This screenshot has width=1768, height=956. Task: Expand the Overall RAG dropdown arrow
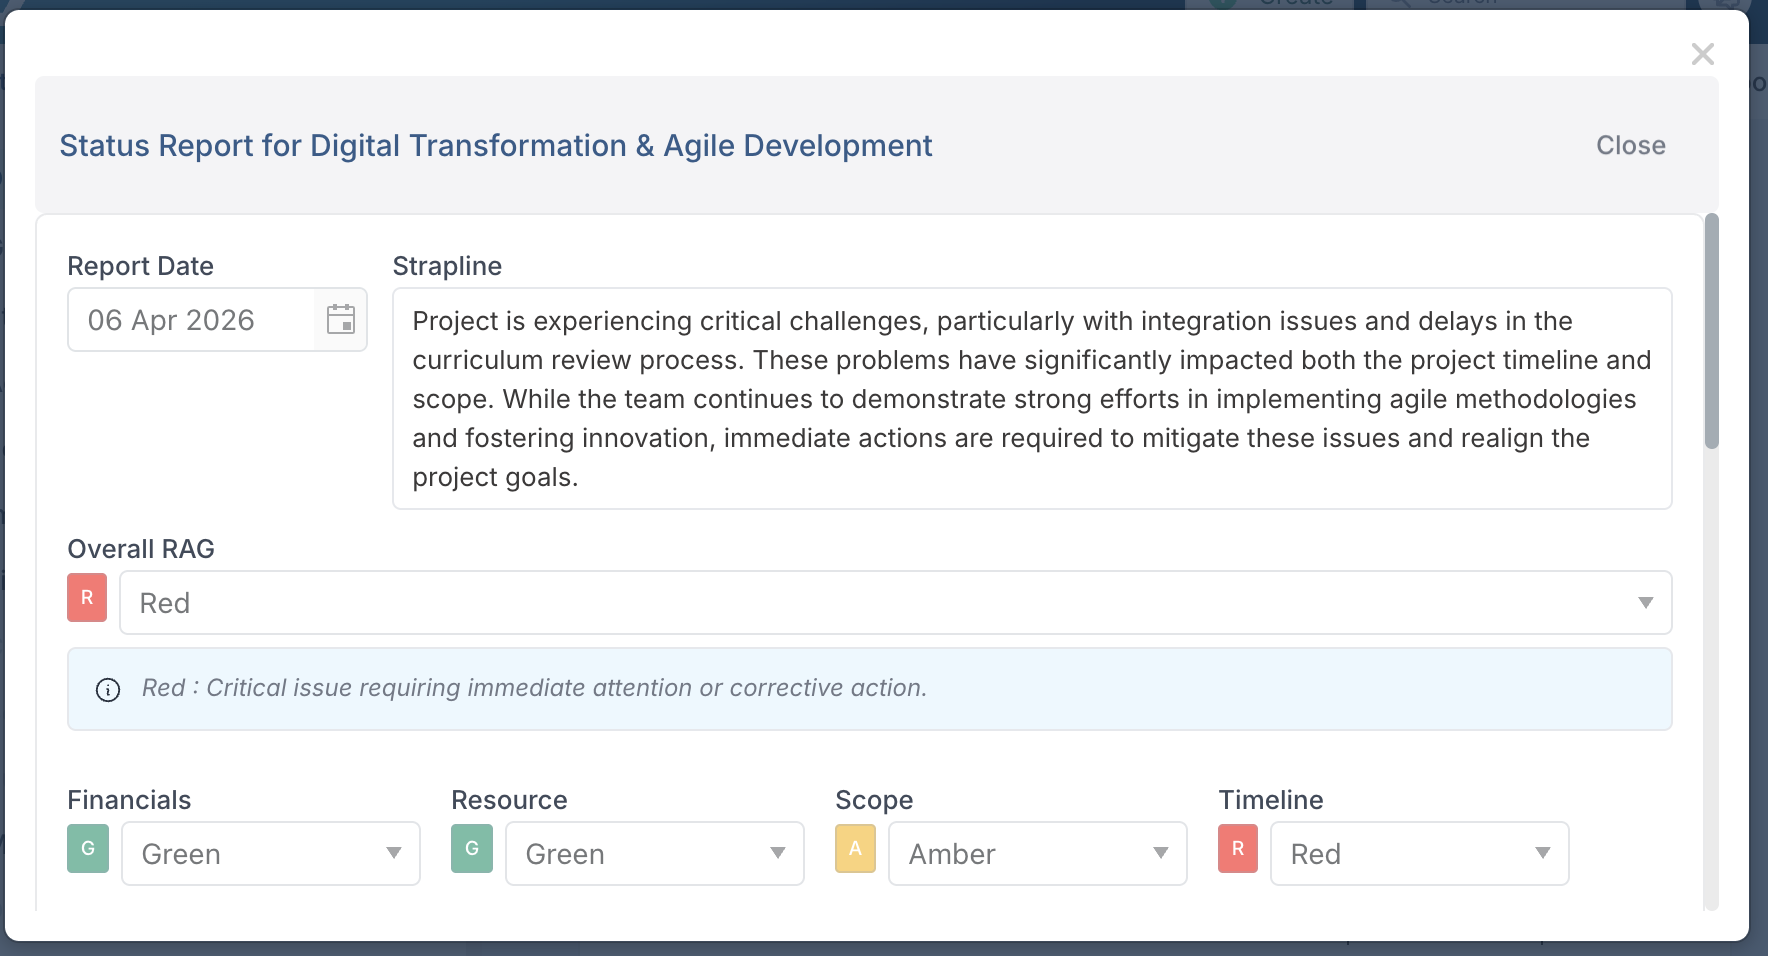pyautogui.click(x=1645, y=603)
